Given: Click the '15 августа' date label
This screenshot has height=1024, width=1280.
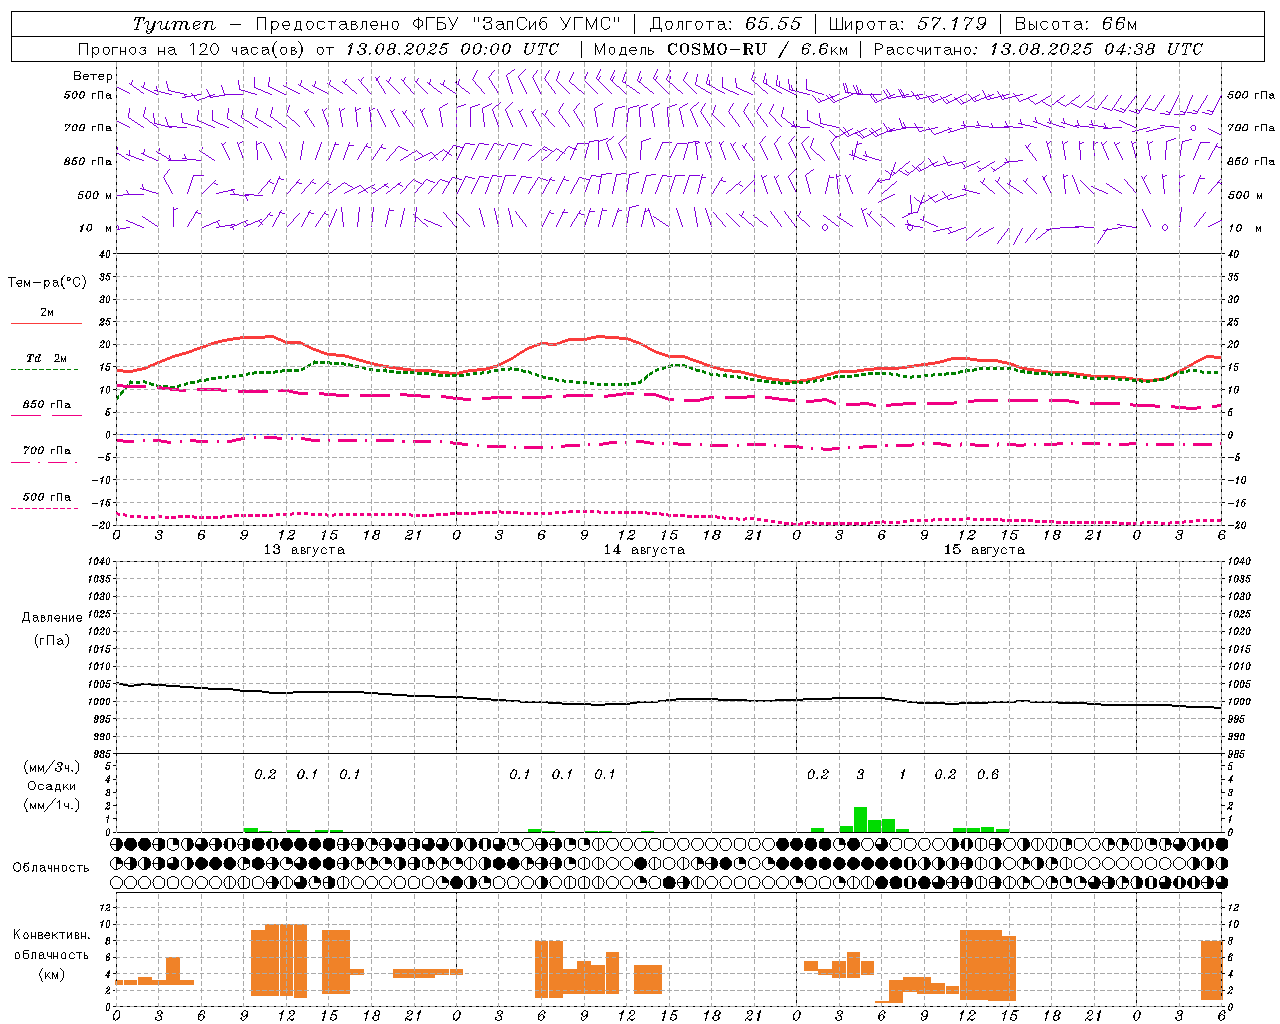Looking at the screenshot, I should click(x=984, y=549).
